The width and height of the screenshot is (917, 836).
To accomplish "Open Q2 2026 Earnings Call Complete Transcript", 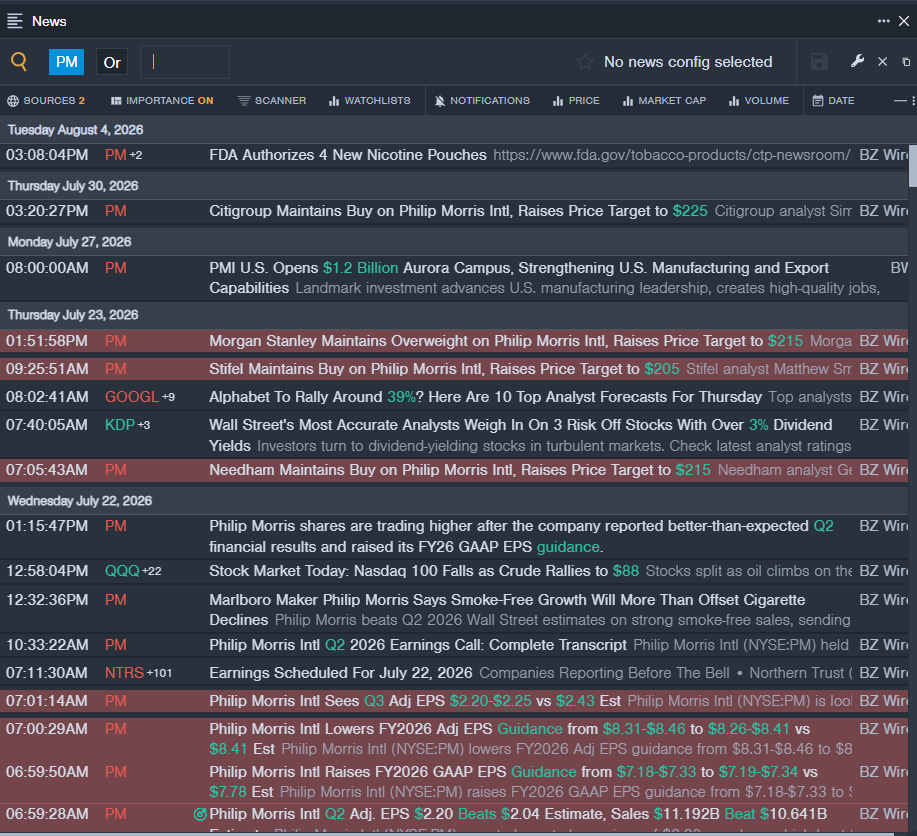I will pyautogui.click(x=418, y=645).
